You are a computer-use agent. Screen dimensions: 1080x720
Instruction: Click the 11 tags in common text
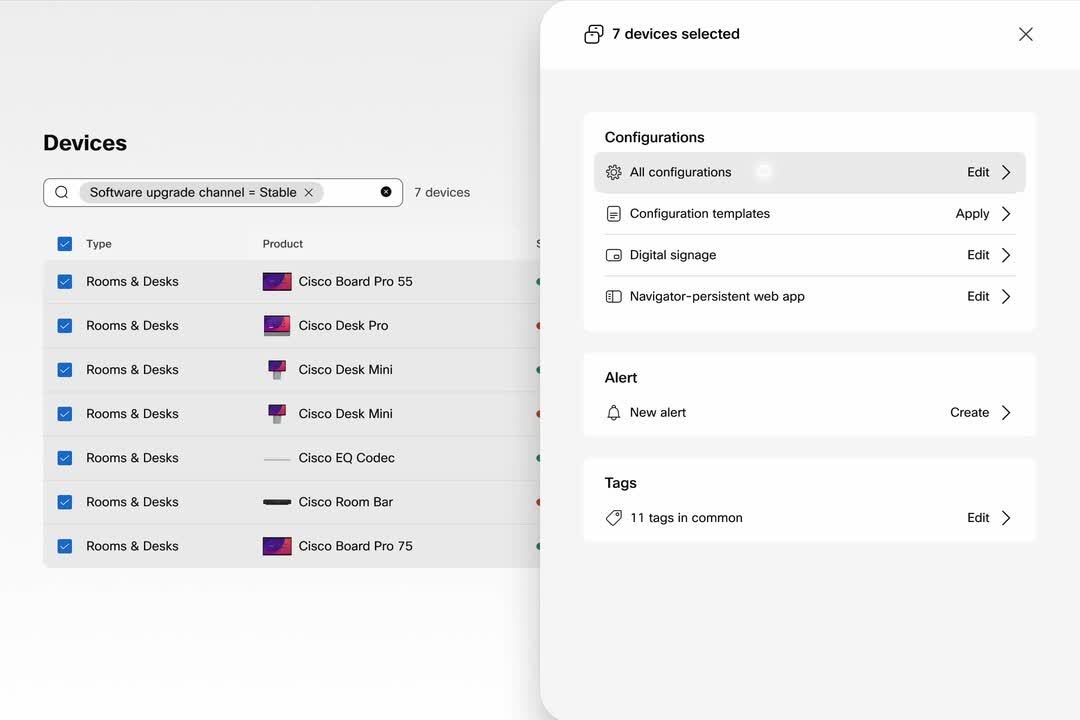tap(686, 517)
